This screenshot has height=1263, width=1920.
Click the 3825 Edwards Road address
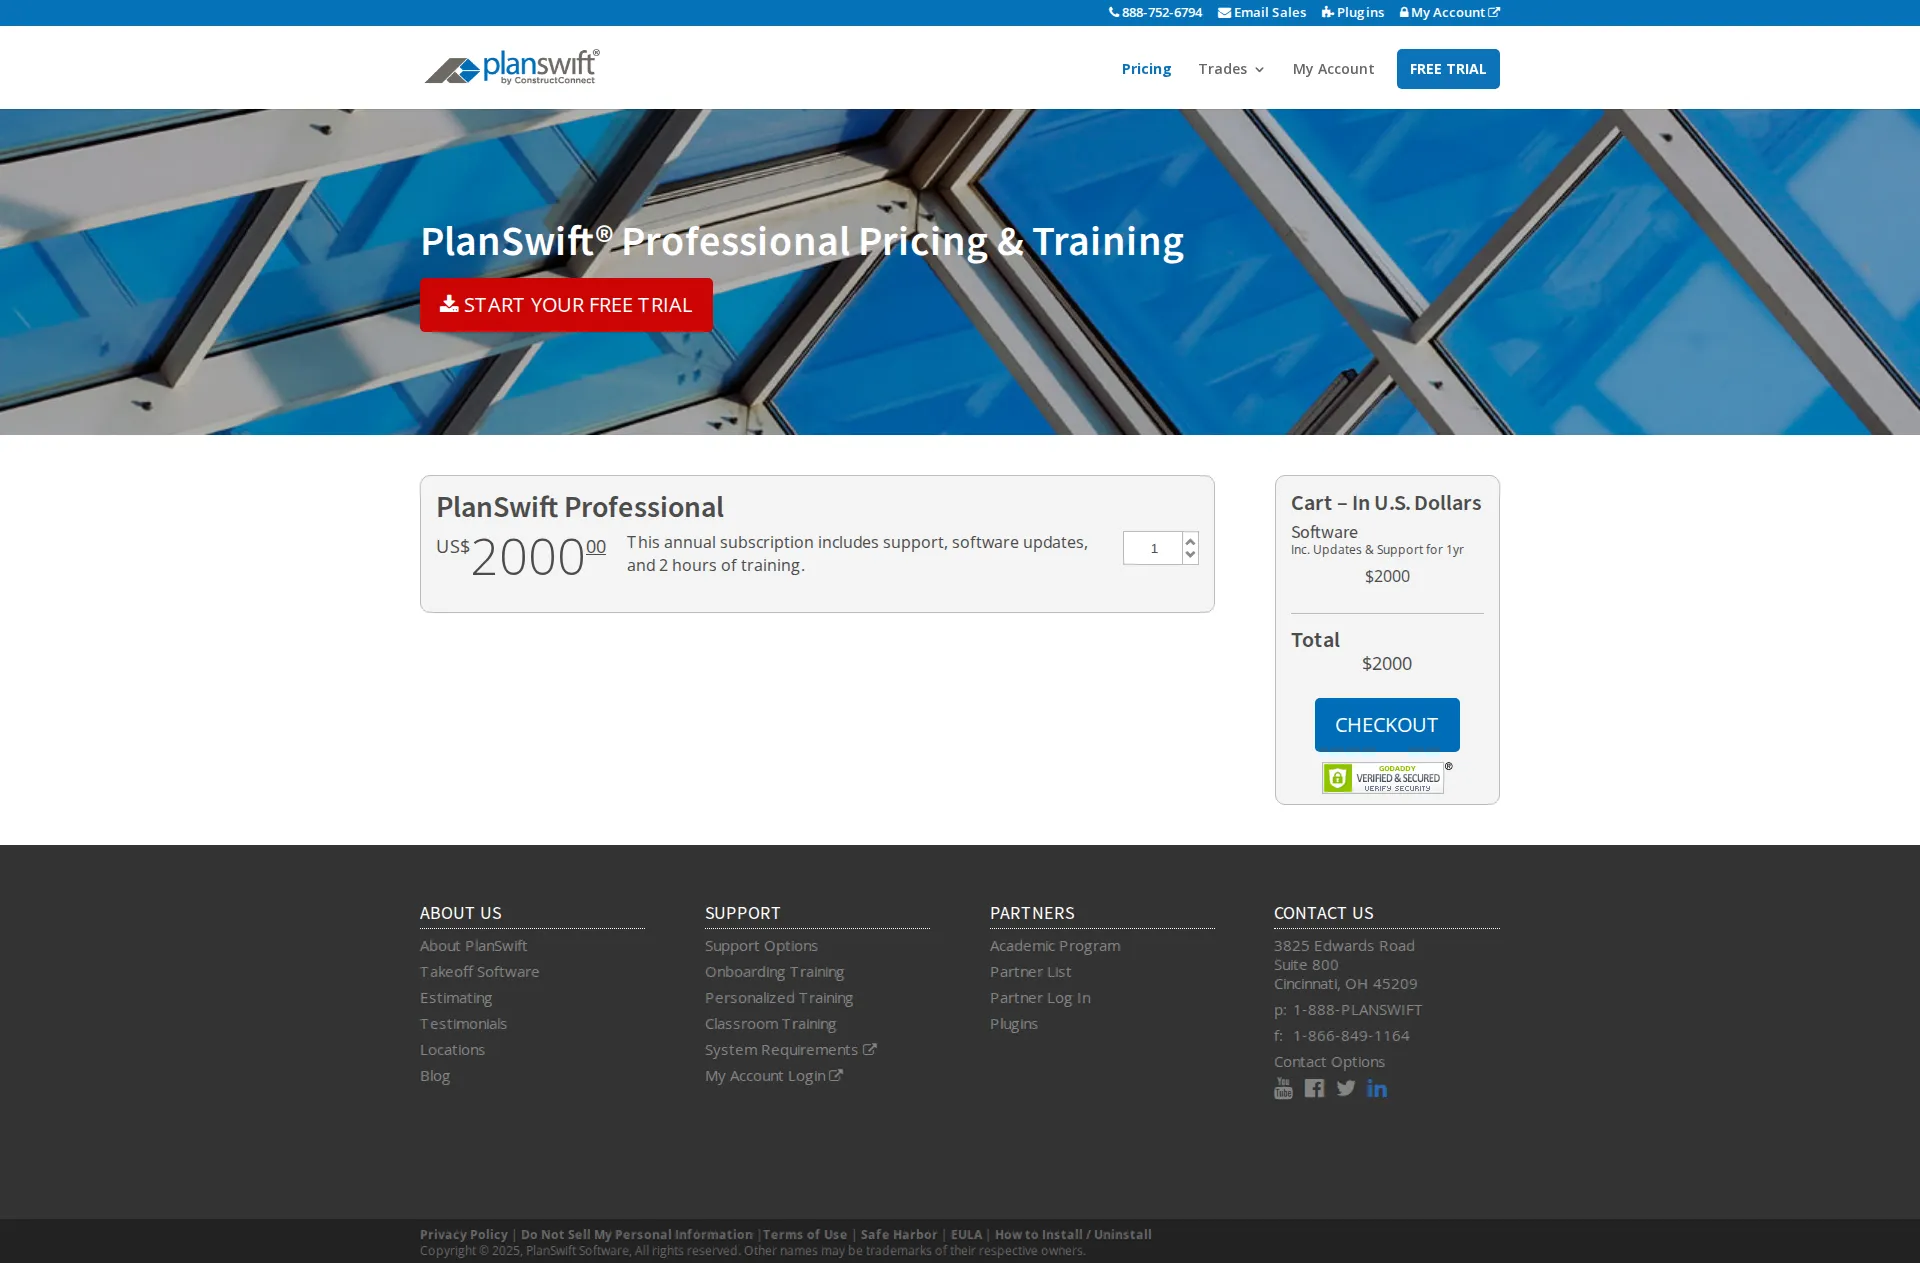tap(1344, 946)
